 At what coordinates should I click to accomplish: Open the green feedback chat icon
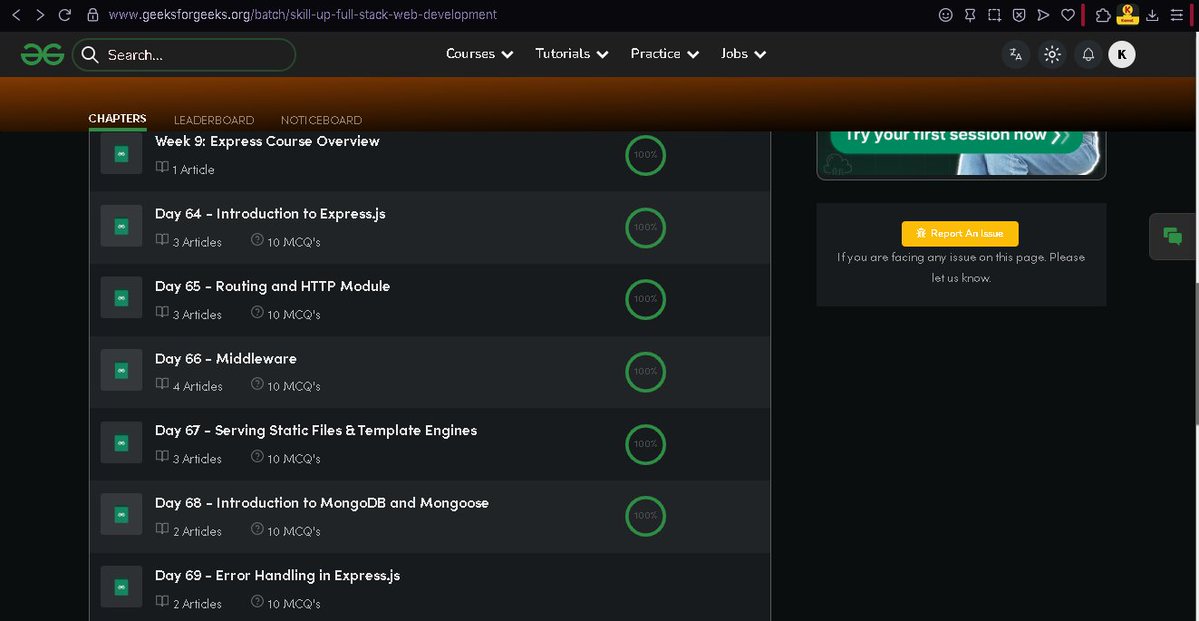click(1171, 237)
